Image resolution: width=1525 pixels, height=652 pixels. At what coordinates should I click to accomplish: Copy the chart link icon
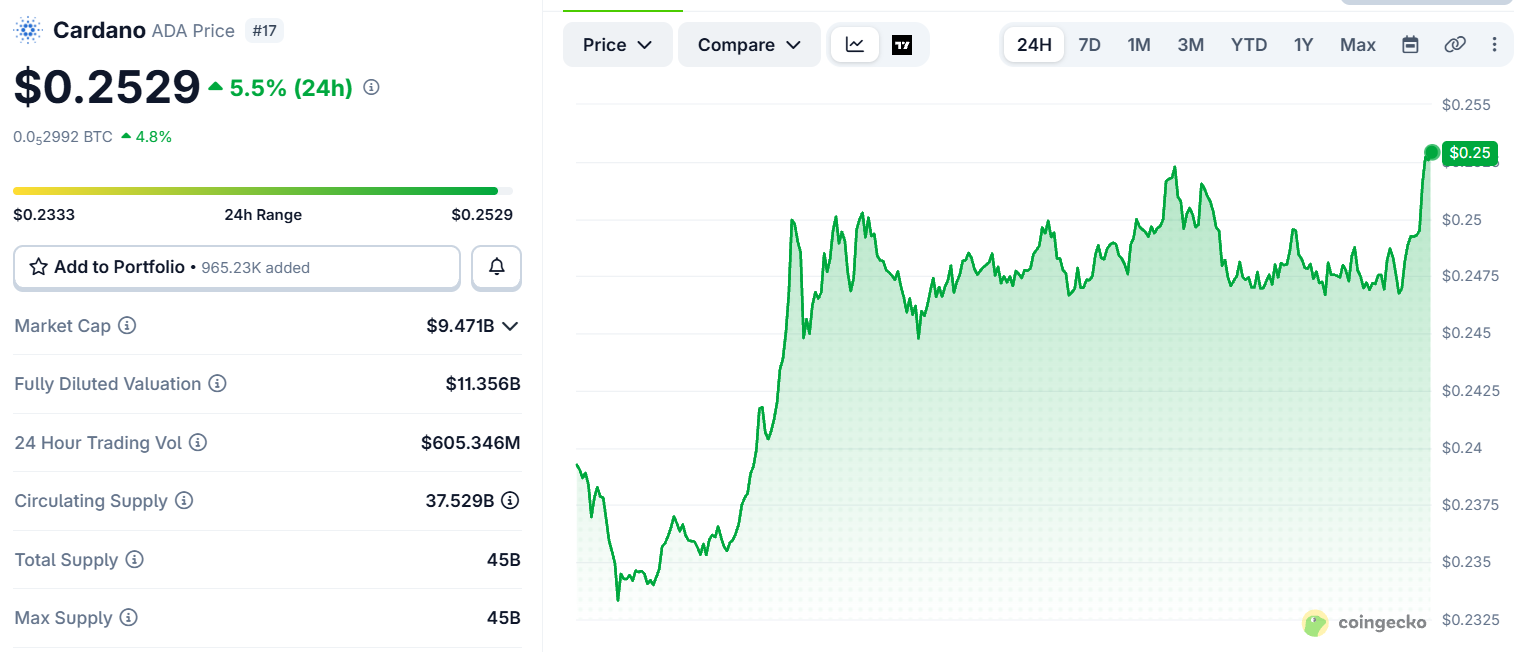1455,45
